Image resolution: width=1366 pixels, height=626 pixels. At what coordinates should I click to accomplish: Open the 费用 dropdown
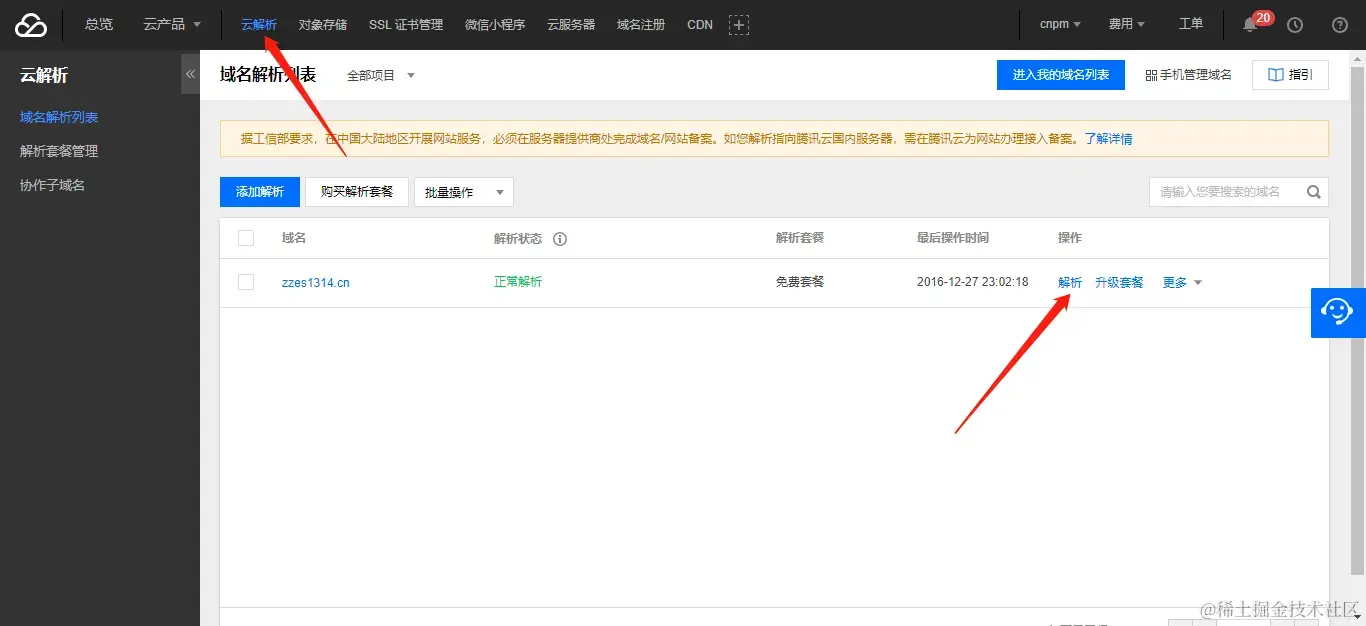point(1127,24)
